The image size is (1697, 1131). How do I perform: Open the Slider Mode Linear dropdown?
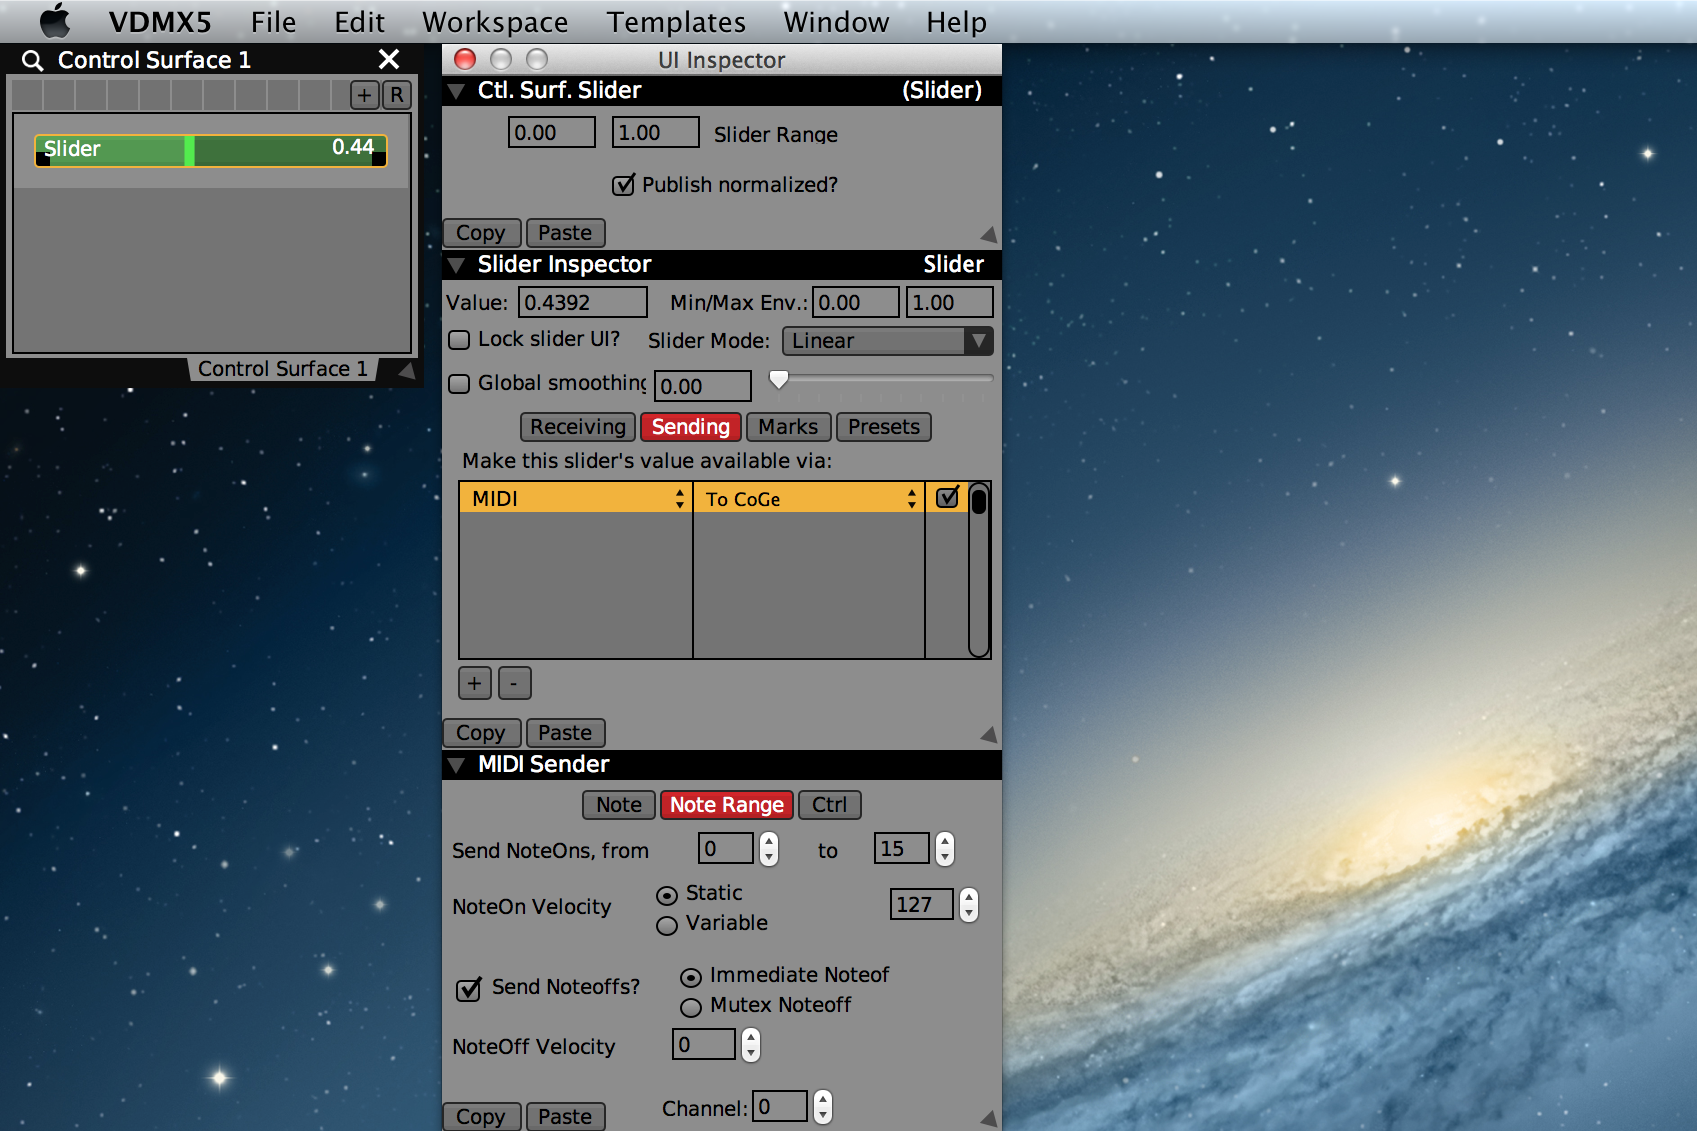click(x=887, y=341)
